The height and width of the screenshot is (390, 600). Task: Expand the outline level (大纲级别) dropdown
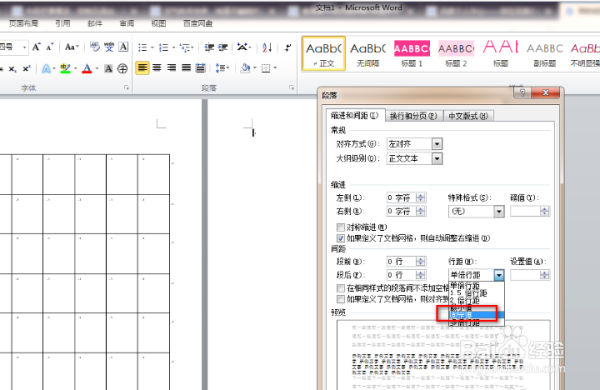(437, 158)
